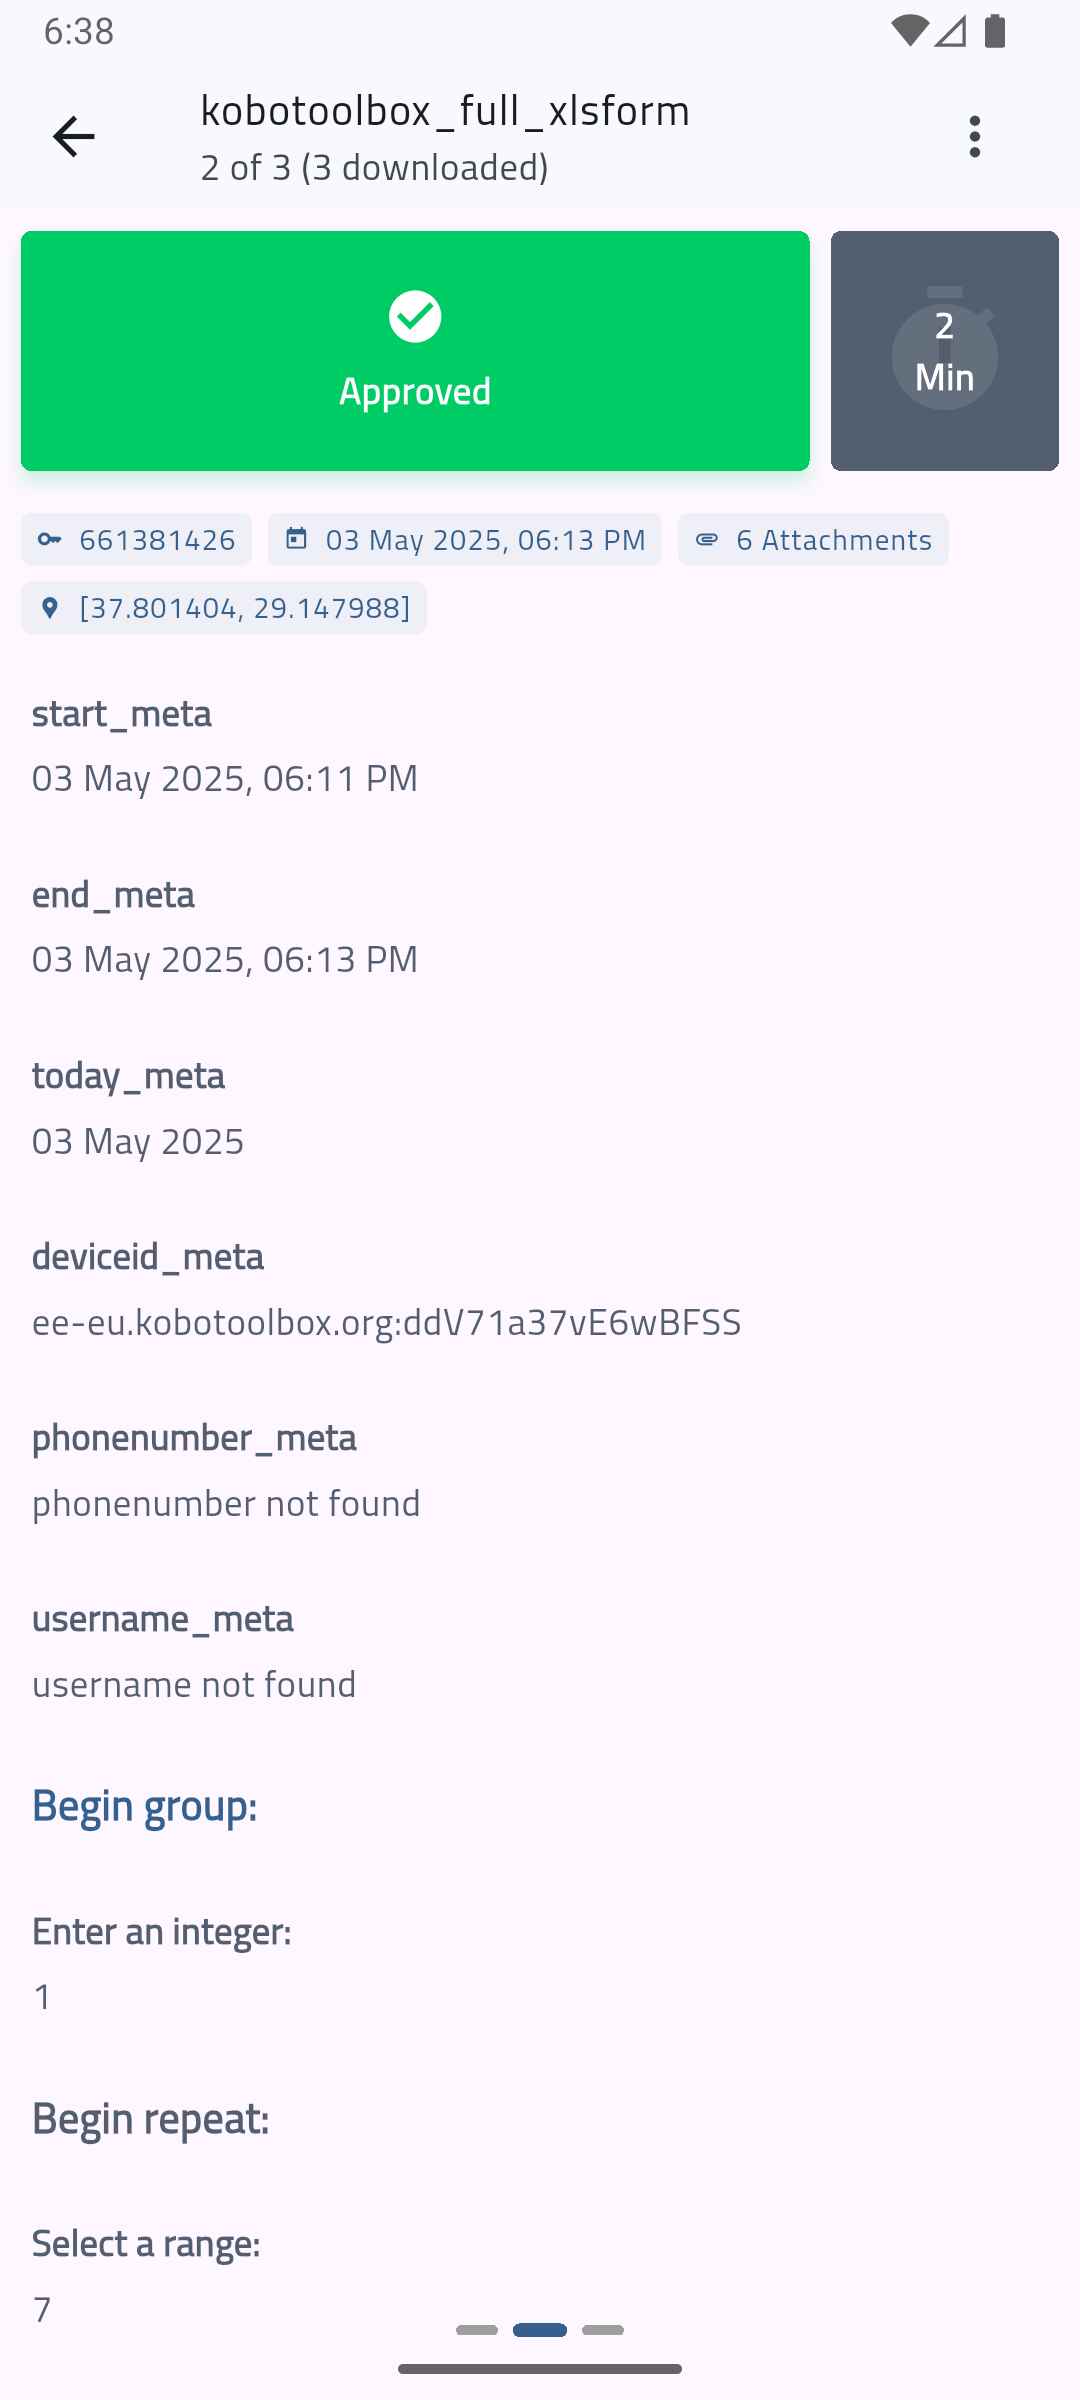Tap the paperclip attachments icon
This screenshot has height=2400, width=1080.
(707, 540)
